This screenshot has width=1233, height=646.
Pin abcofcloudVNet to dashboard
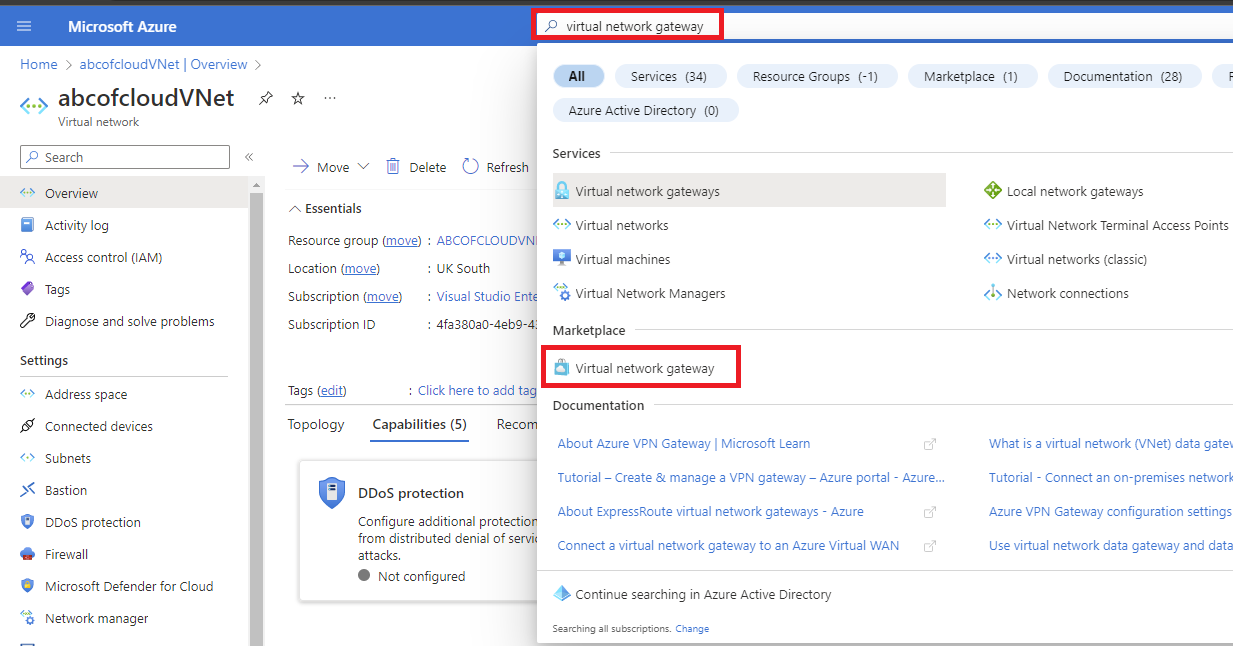pos(265,98)
